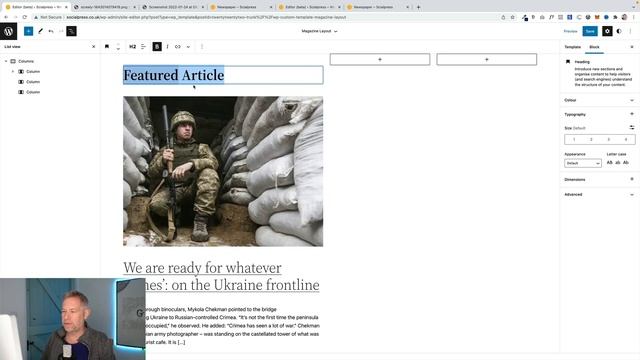The width and height of the screenshot is (640, 360).
Task: Set letter case to lowercase ab
Action: click(x=618, y=163)
